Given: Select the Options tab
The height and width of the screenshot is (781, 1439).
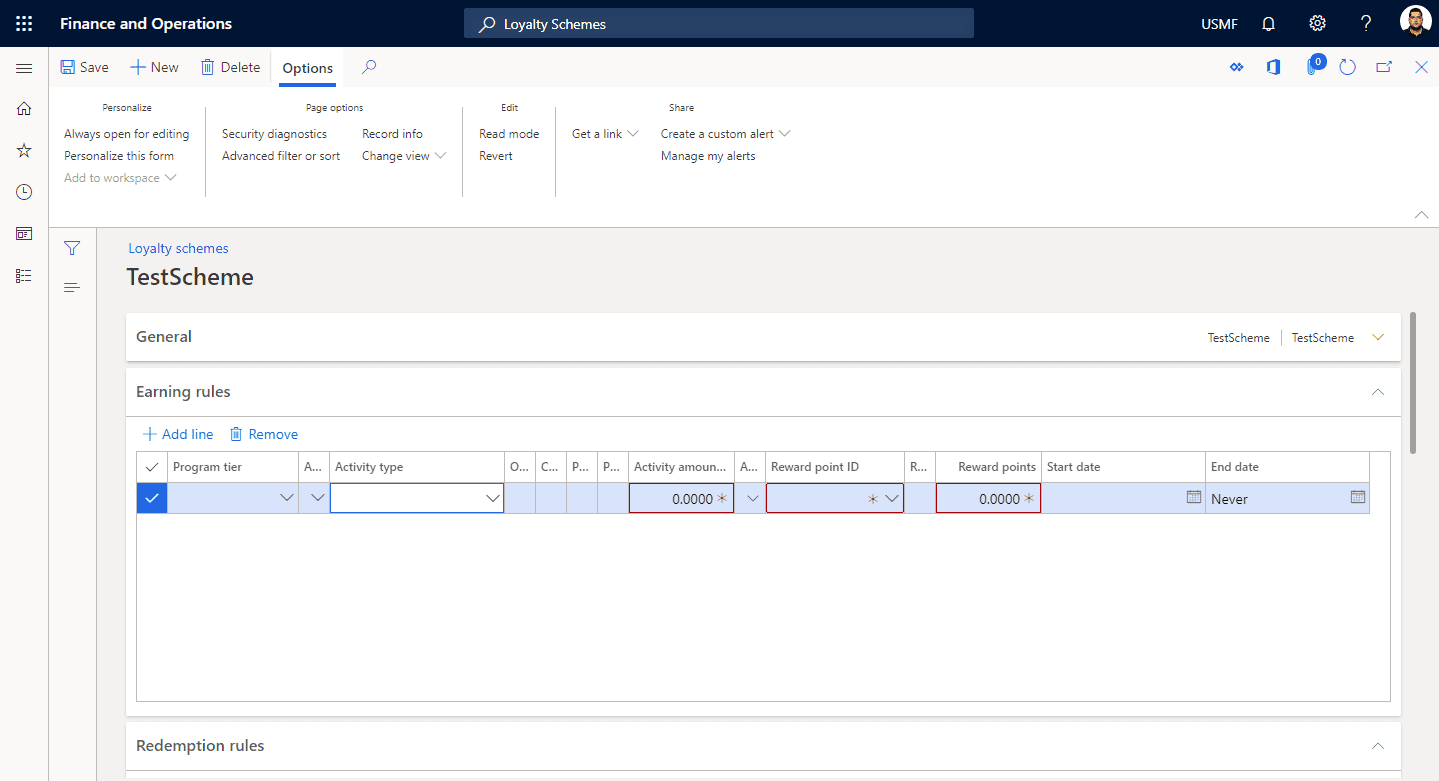Looking at the screenshot, I should coord(308,68).
